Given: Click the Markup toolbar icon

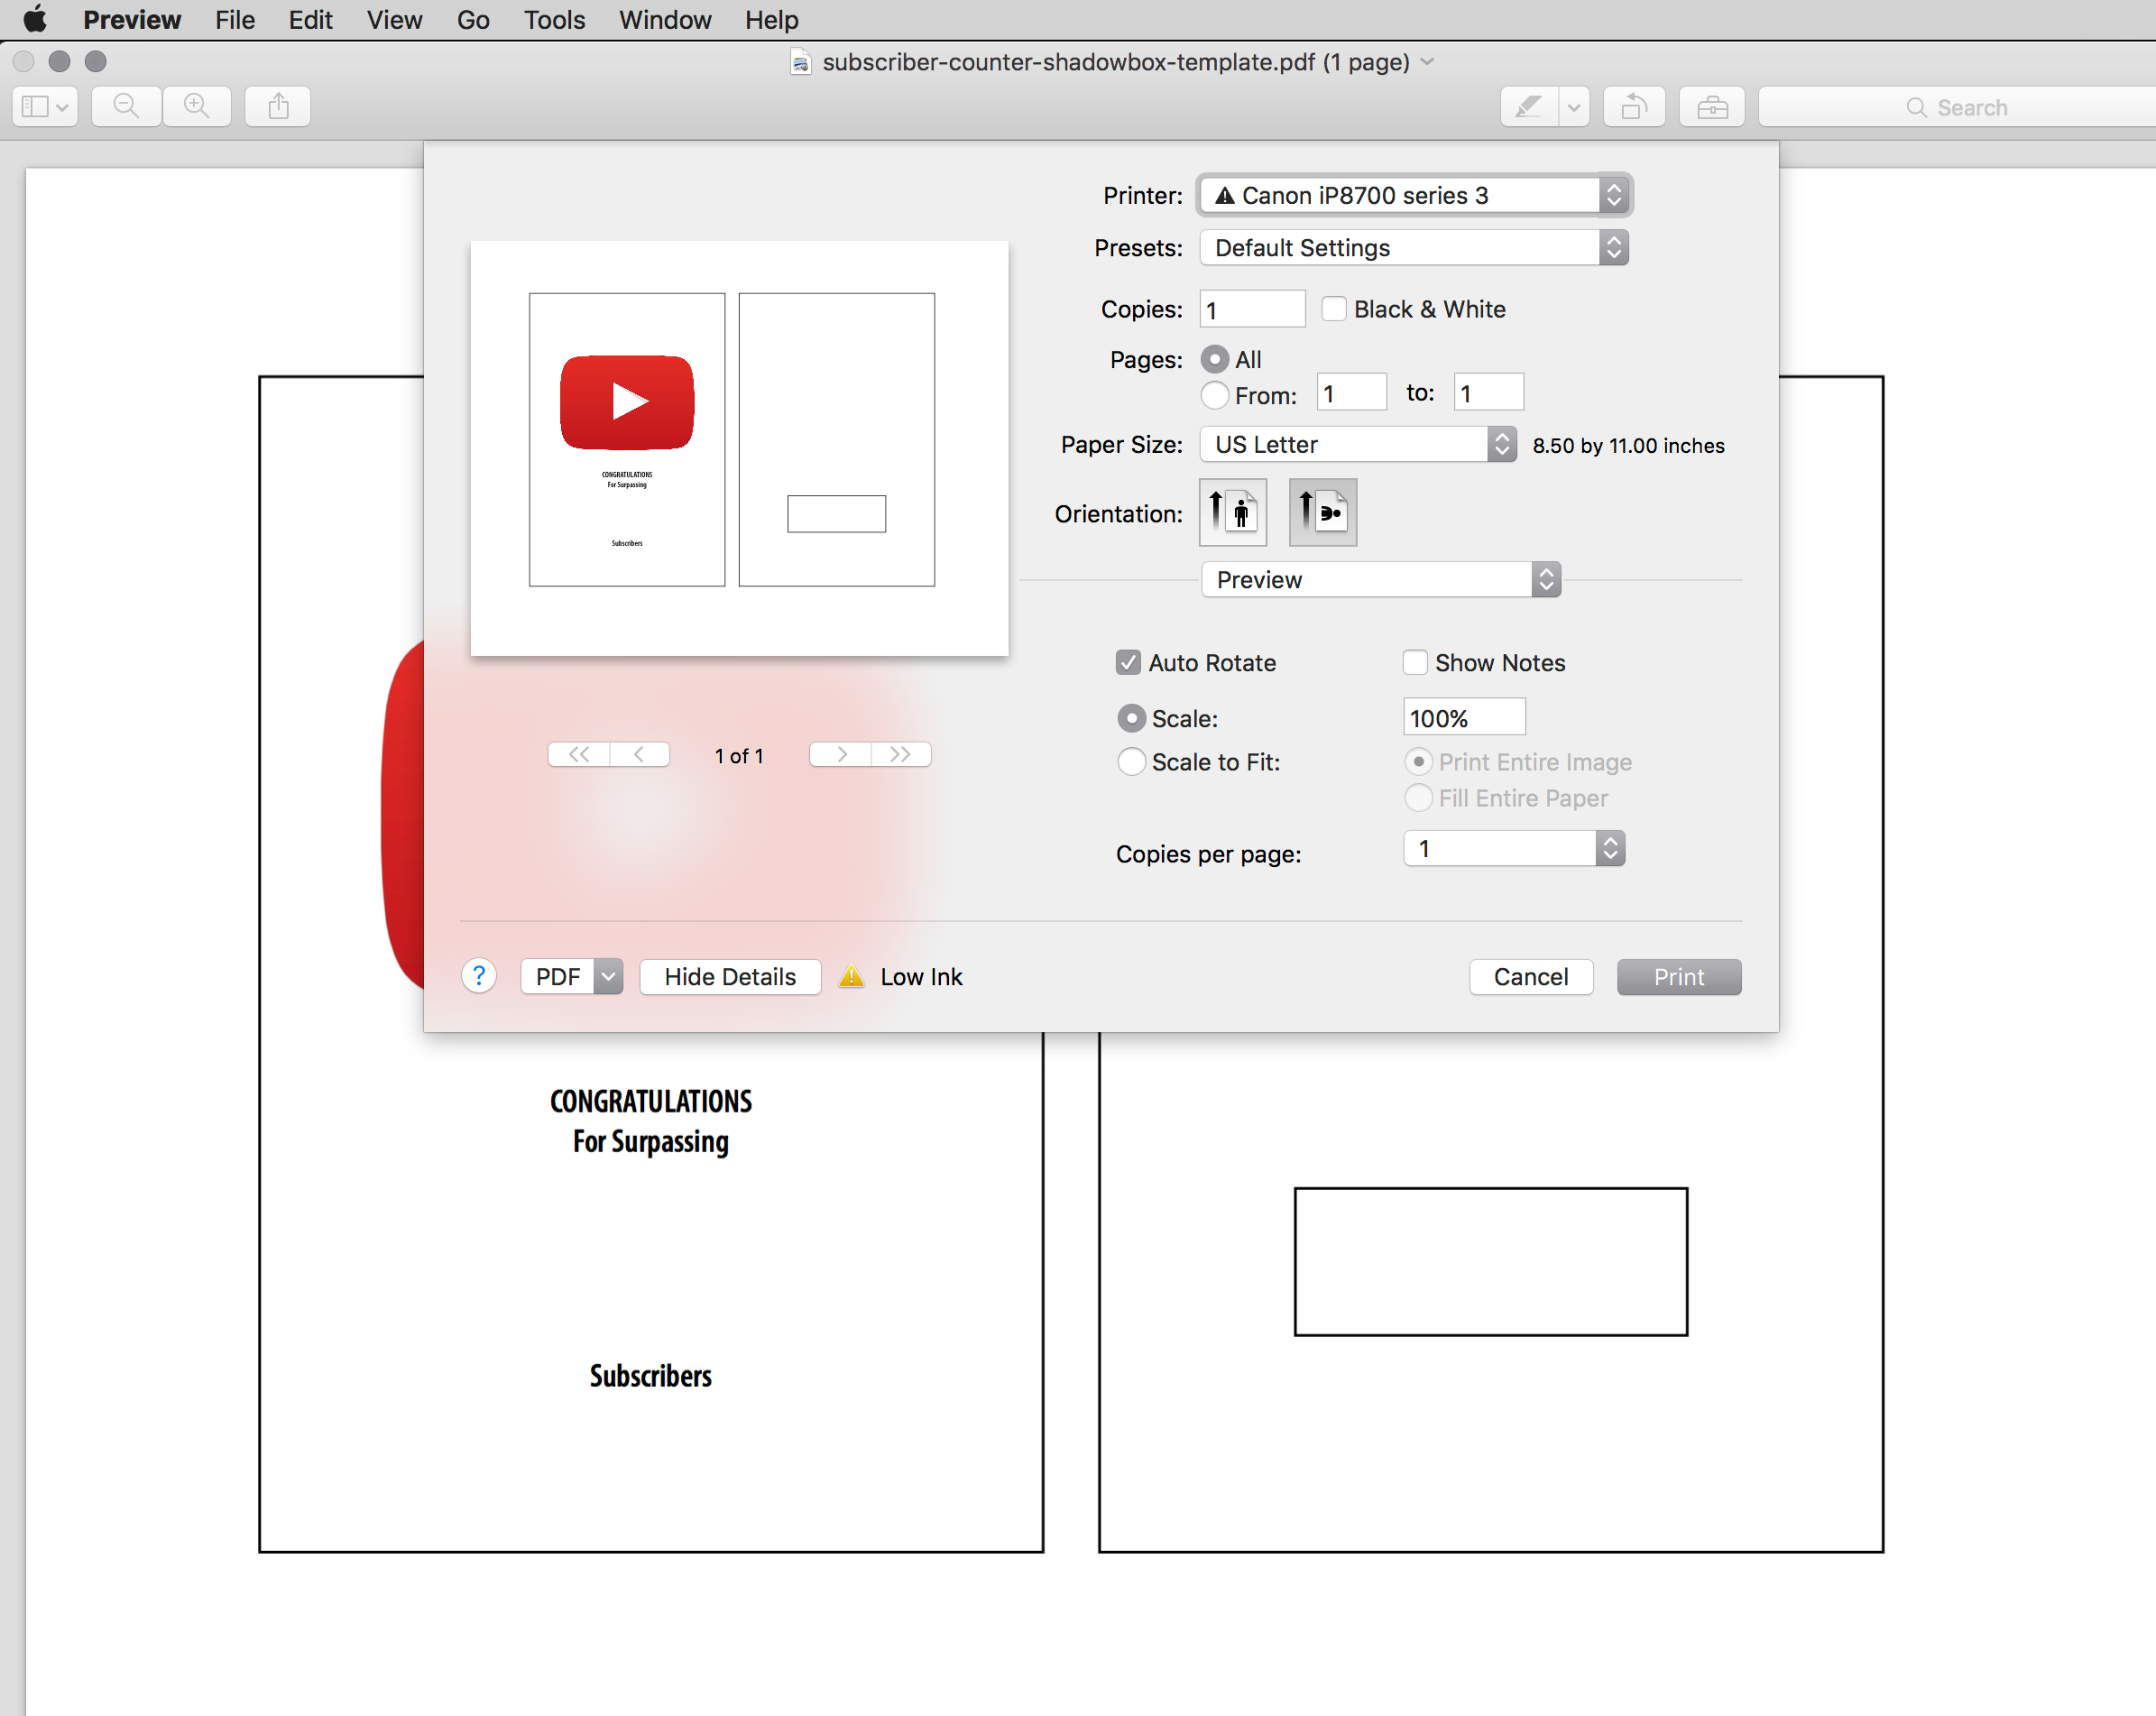Looking at the screenshot, I should [1527, 106].
